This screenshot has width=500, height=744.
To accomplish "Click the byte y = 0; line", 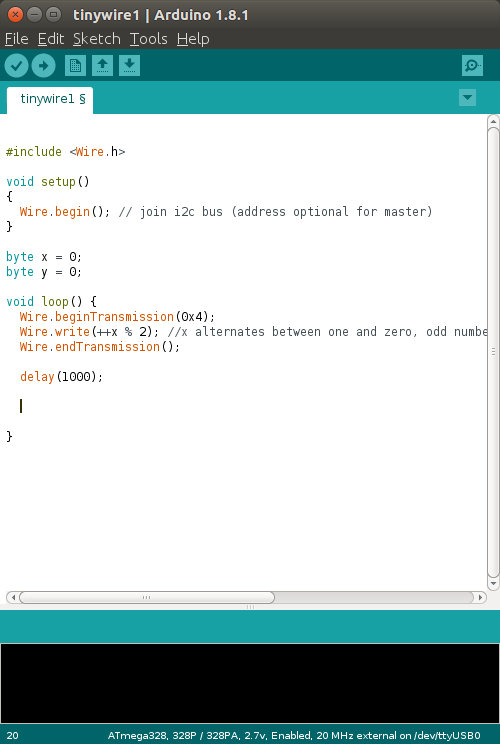I will (x=44, y=272).
